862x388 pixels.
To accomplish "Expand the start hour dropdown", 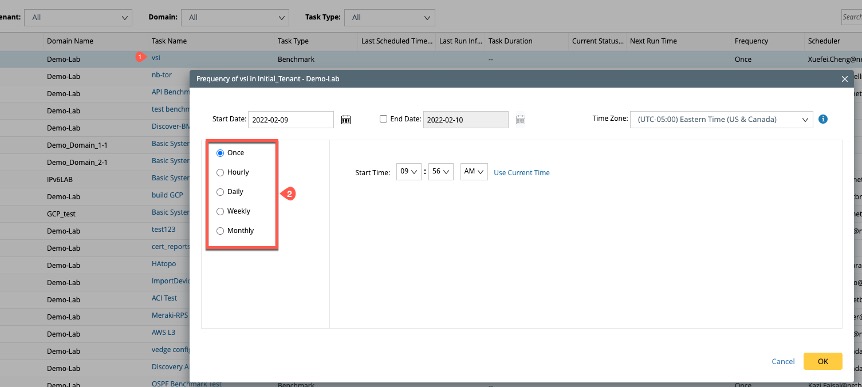I will pos(409,172).
